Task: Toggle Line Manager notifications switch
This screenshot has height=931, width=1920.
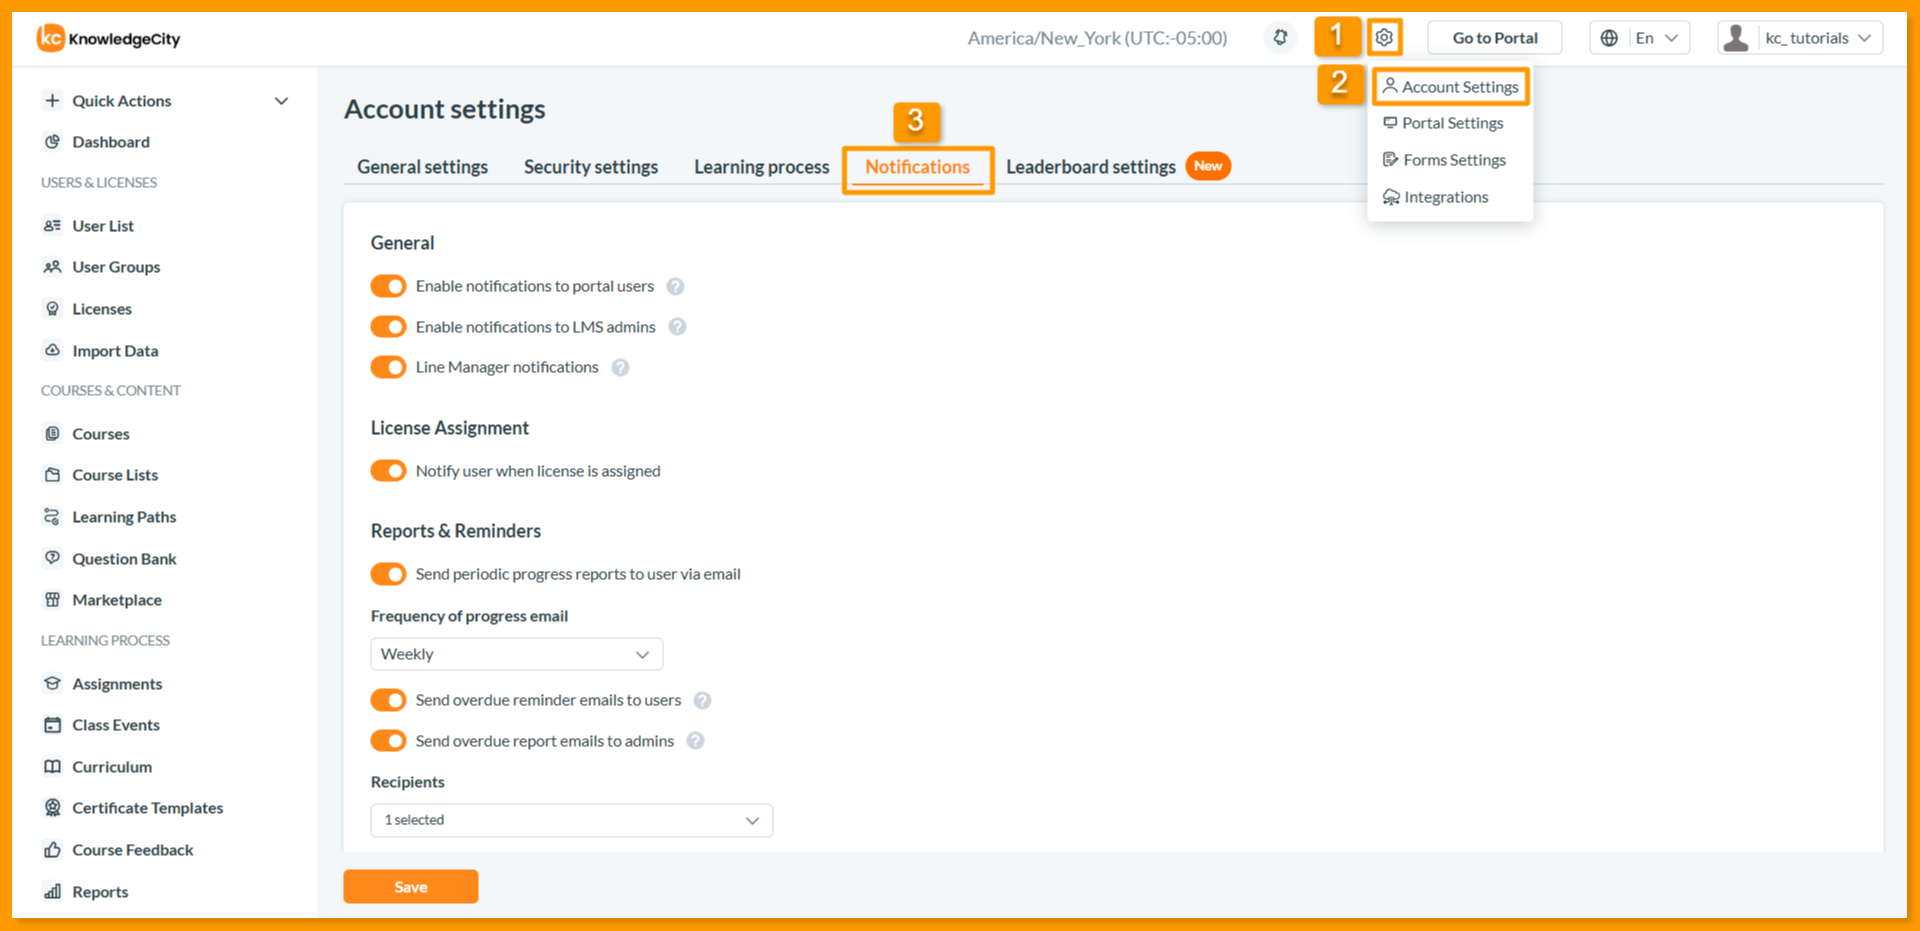Action: click(x=388, y=367)
